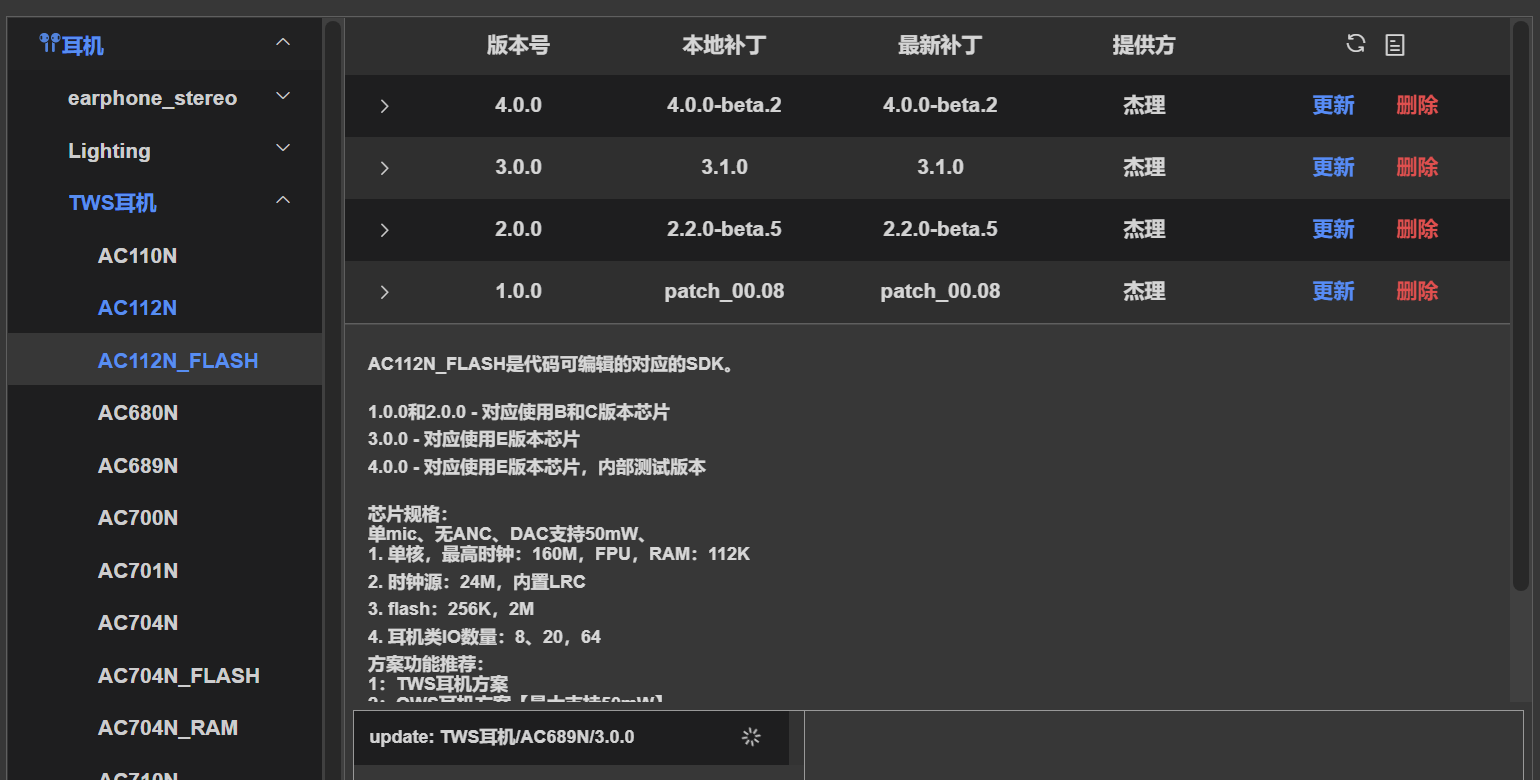The image size is (1540, 780).
Task: Click the 最新补丁 column header
Action: (x=940, y=45)
